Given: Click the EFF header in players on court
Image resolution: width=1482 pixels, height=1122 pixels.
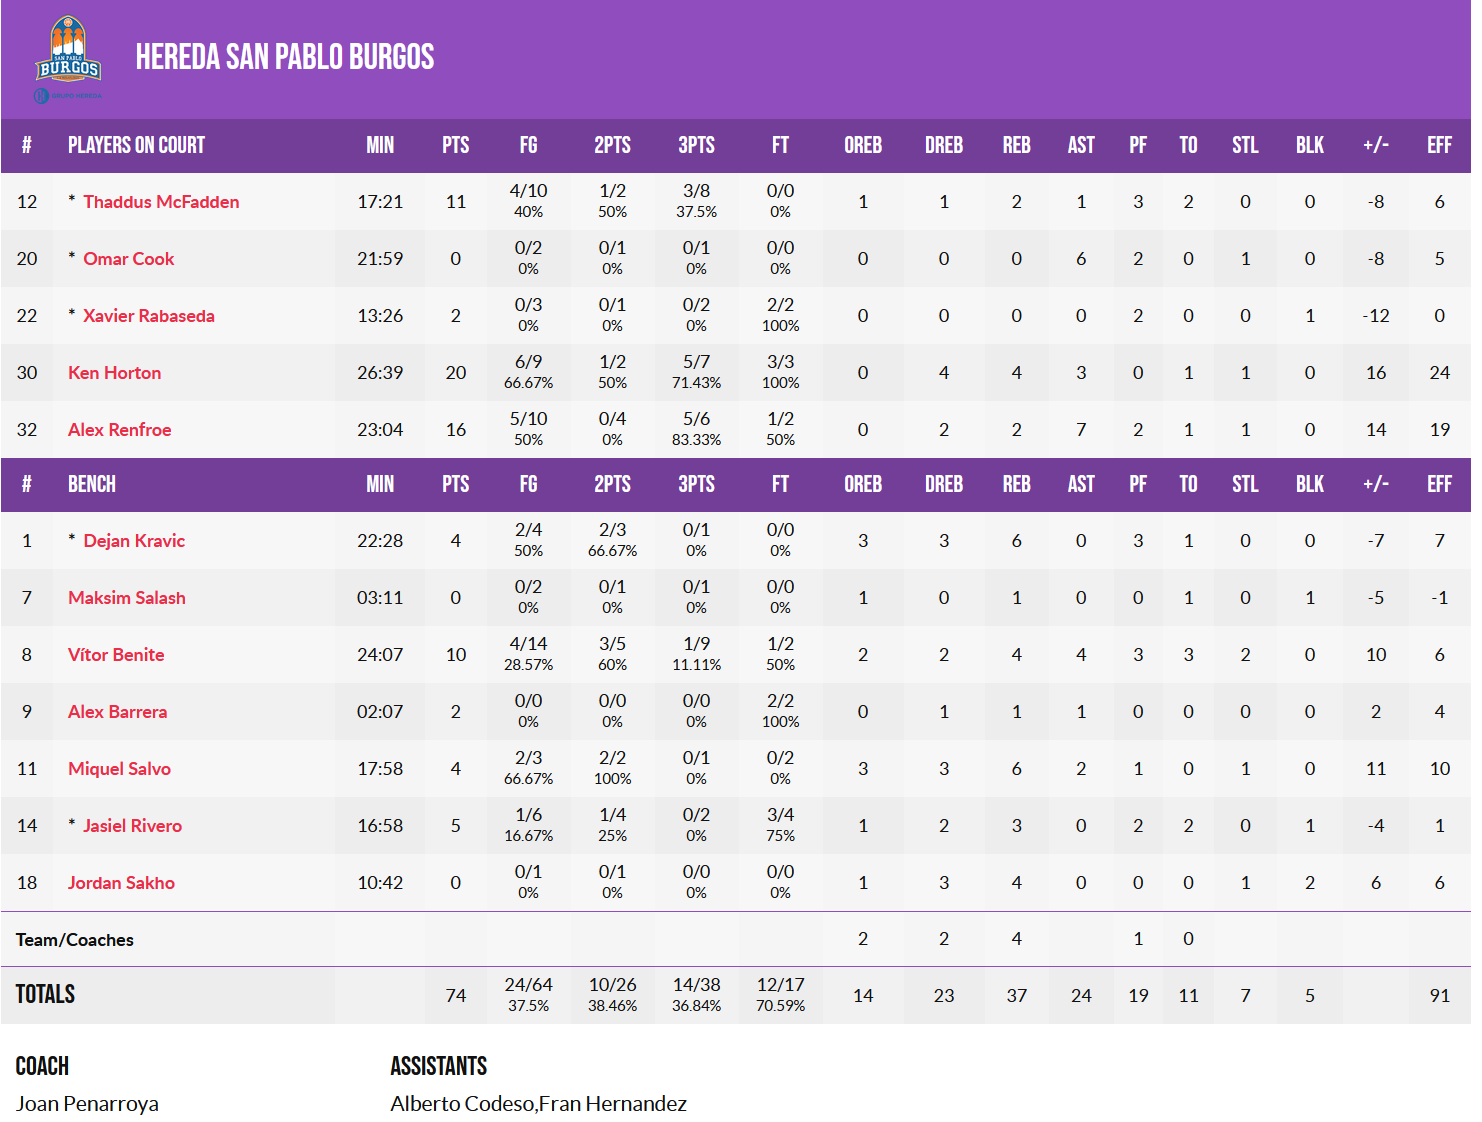Looking at the screenshot, I should tap(1438, 145).
